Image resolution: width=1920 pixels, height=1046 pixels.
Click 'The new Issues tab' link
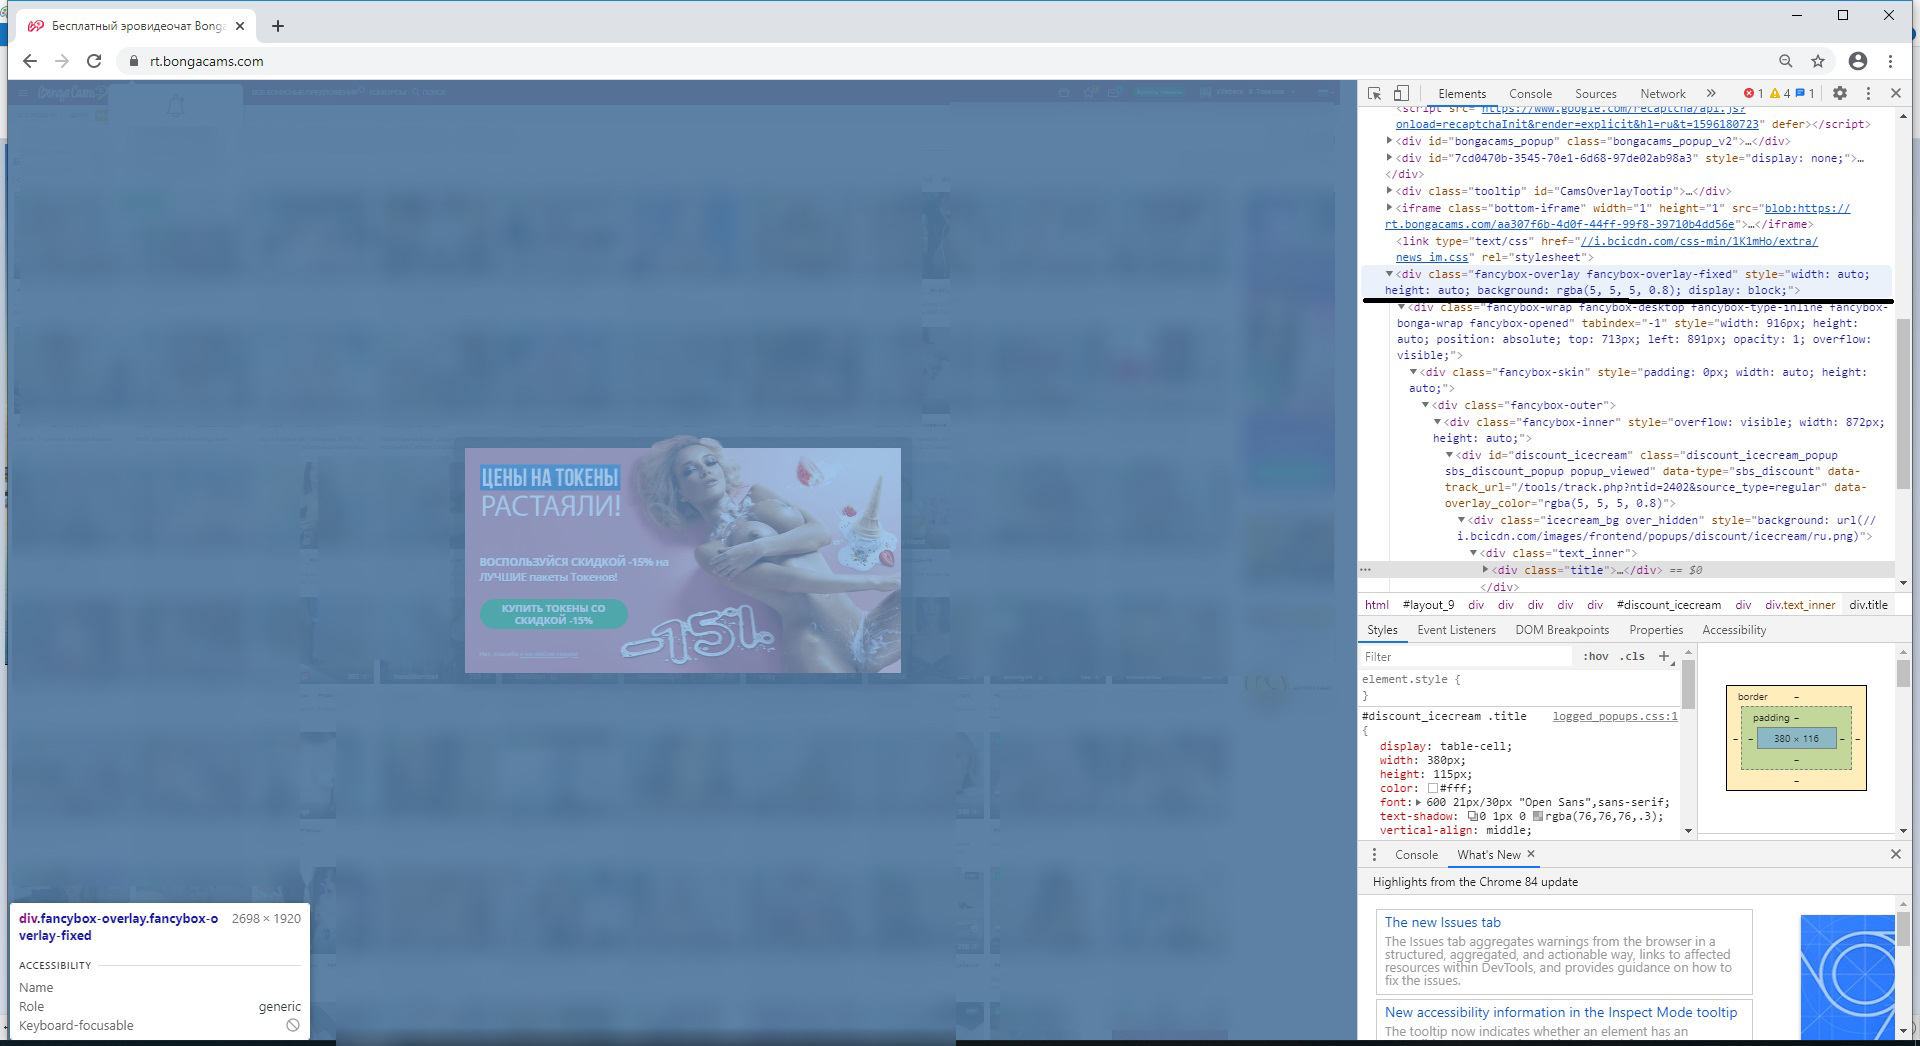[x=1442, y=922]
